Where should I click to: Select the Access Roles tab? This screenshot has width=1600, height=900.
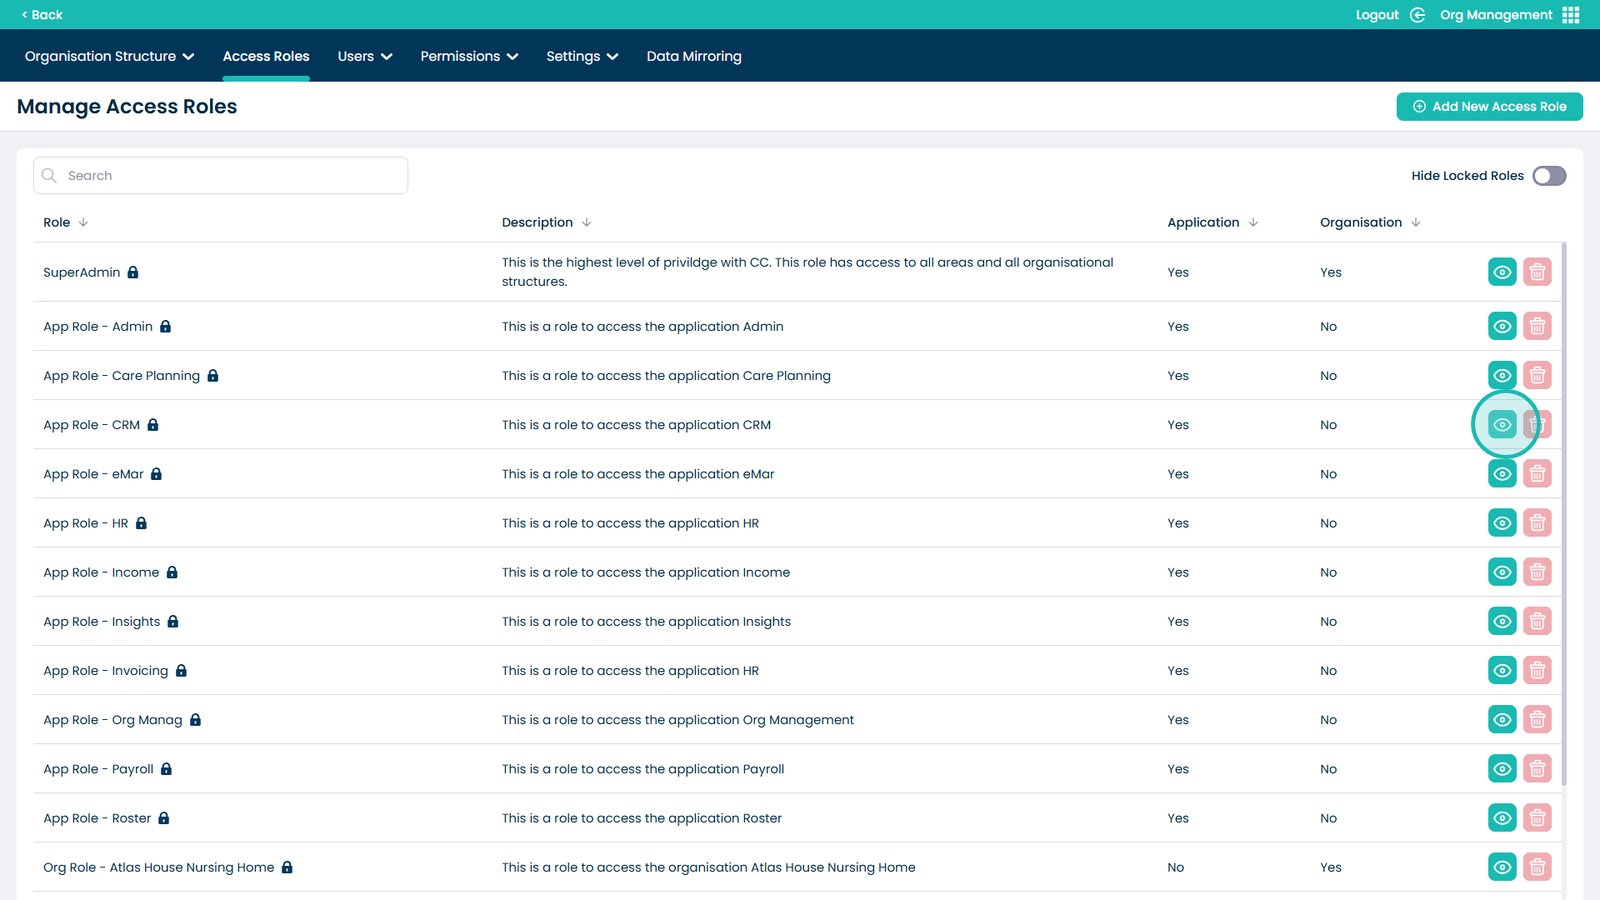[266, 56]
